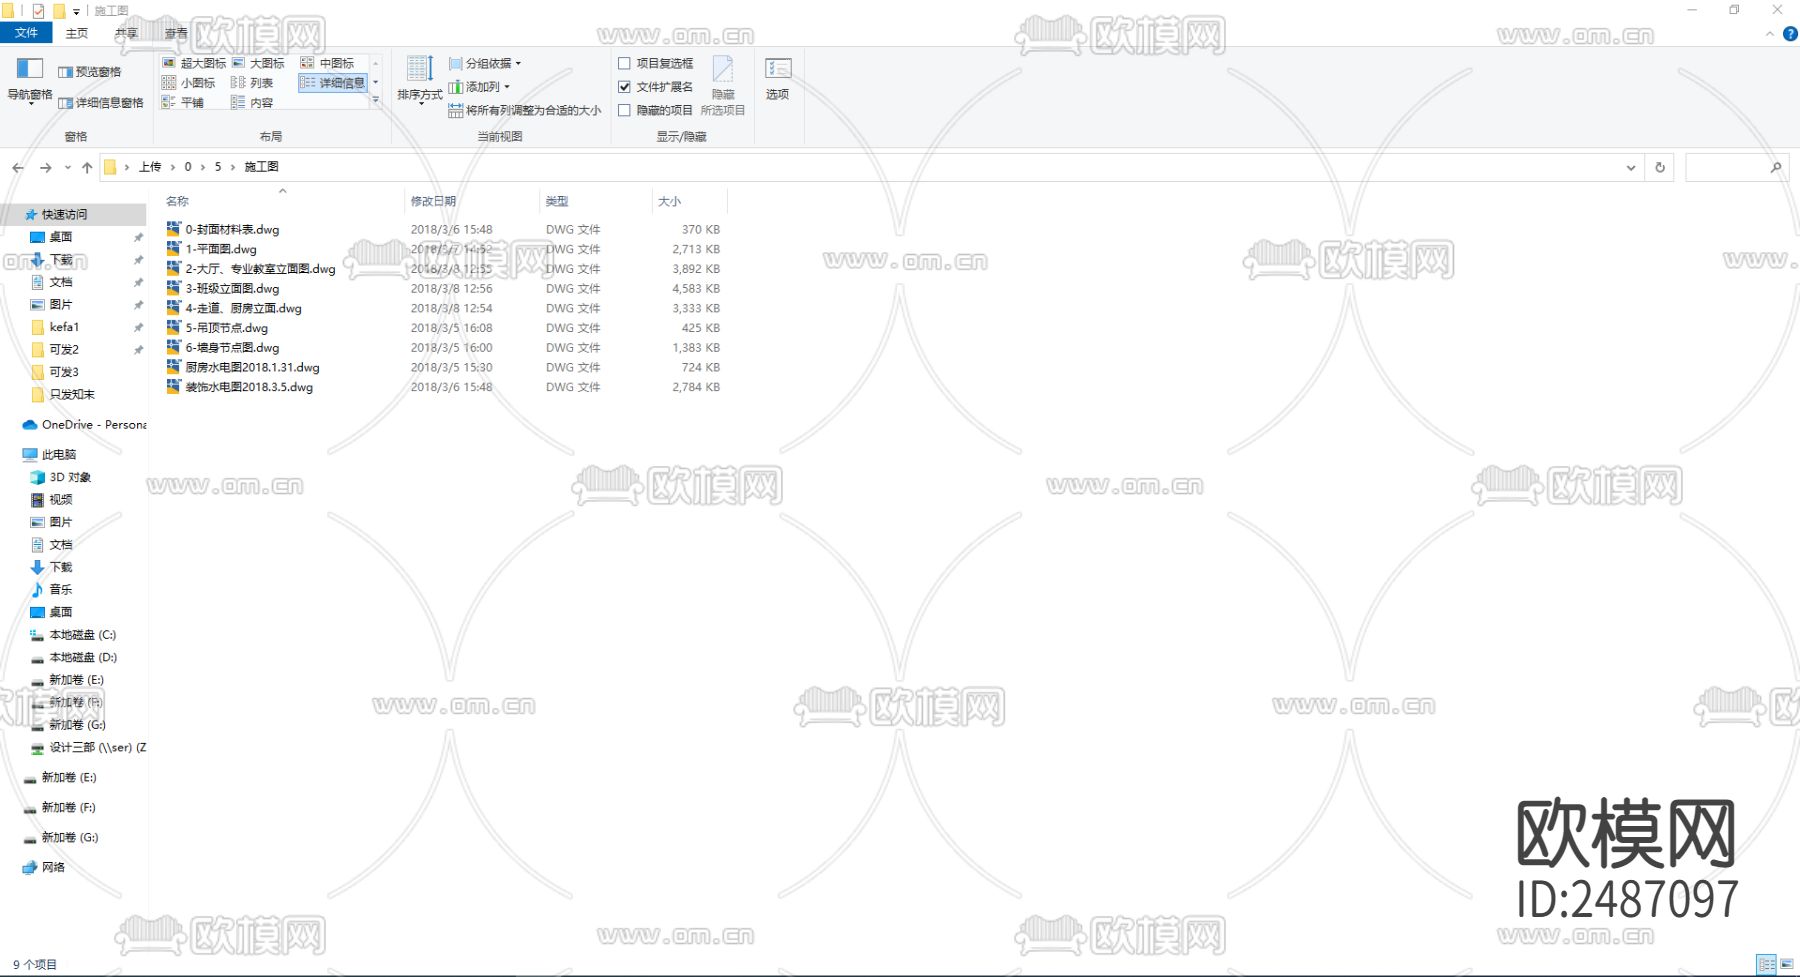The width and height of the screenshot is (1800, 977).
Task: Choose the 大图标 layout
Action: pyautogui.click(x=259, y=63)
